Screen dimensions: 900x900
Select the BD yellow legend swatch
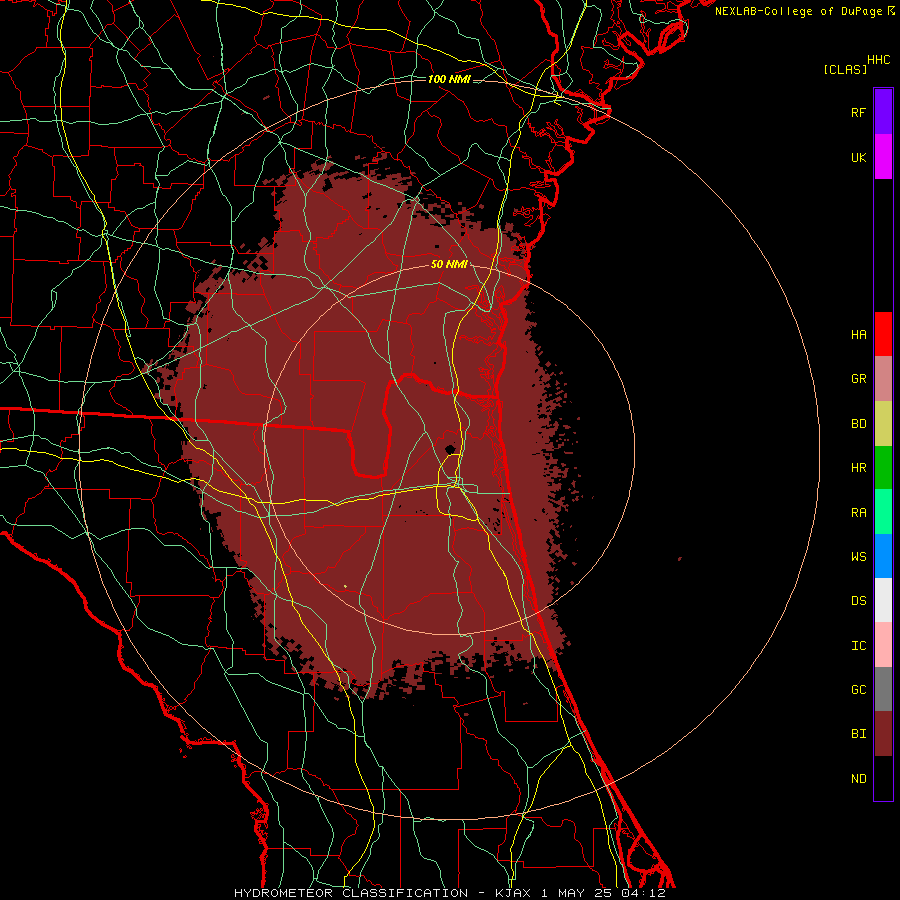pyautogui.click(x=883, y=423)
